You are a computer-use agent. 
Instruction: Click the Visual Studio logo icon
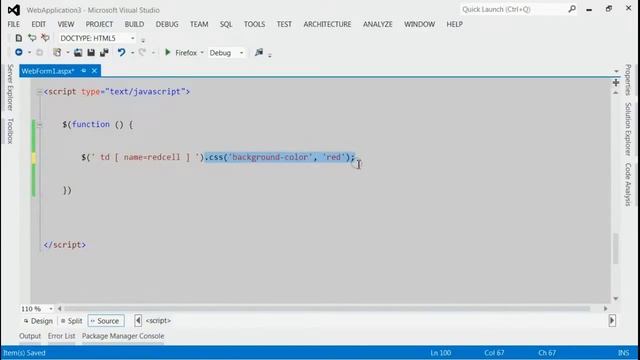pyautogui.click(x=14, y=10)
